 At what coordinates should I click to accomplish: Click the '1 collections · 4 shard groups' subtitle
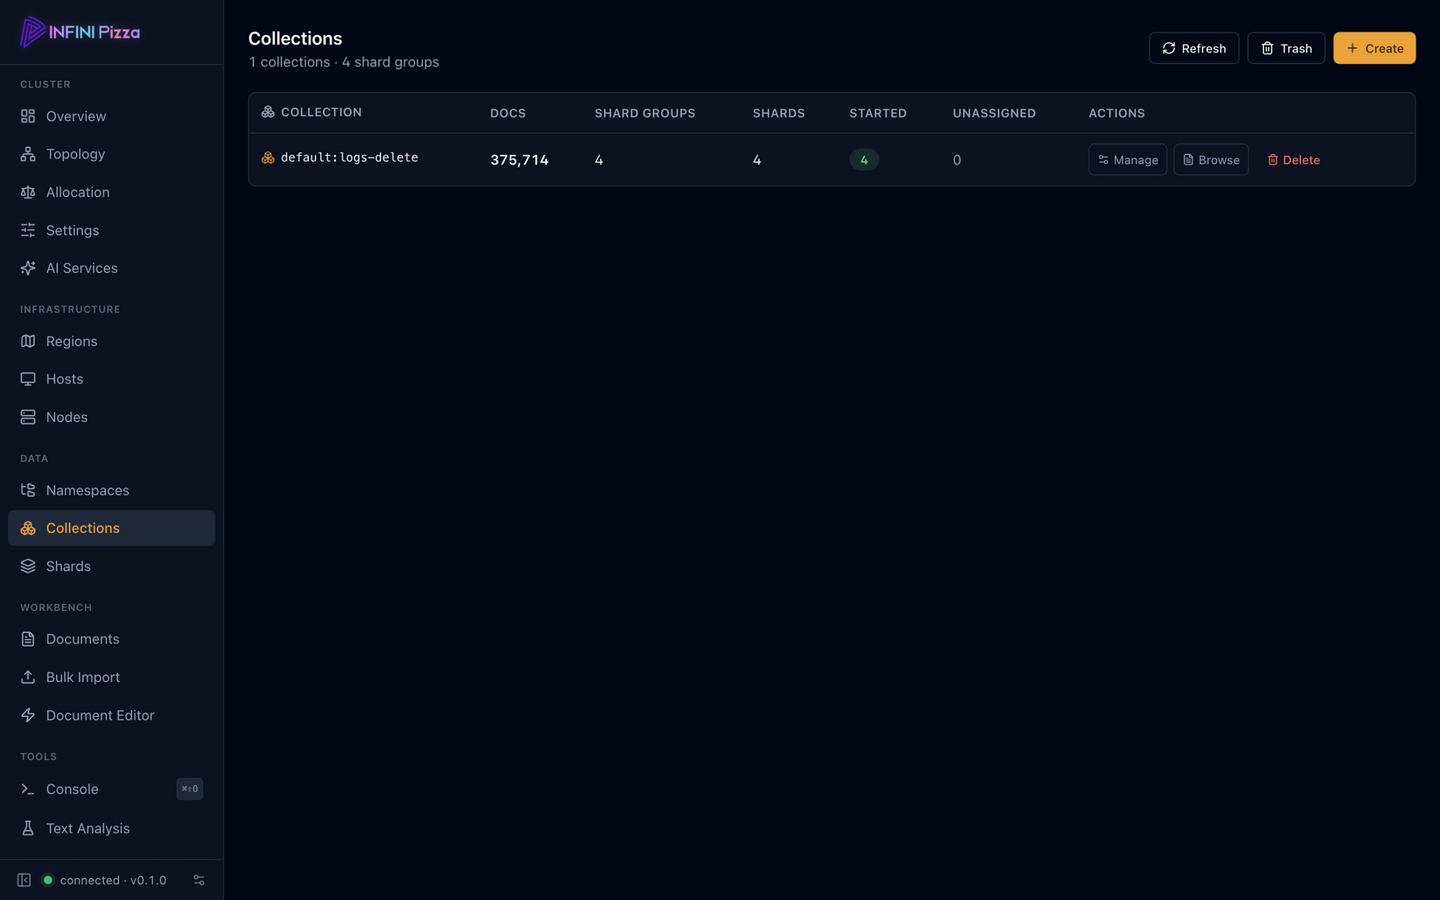point(344,62)
